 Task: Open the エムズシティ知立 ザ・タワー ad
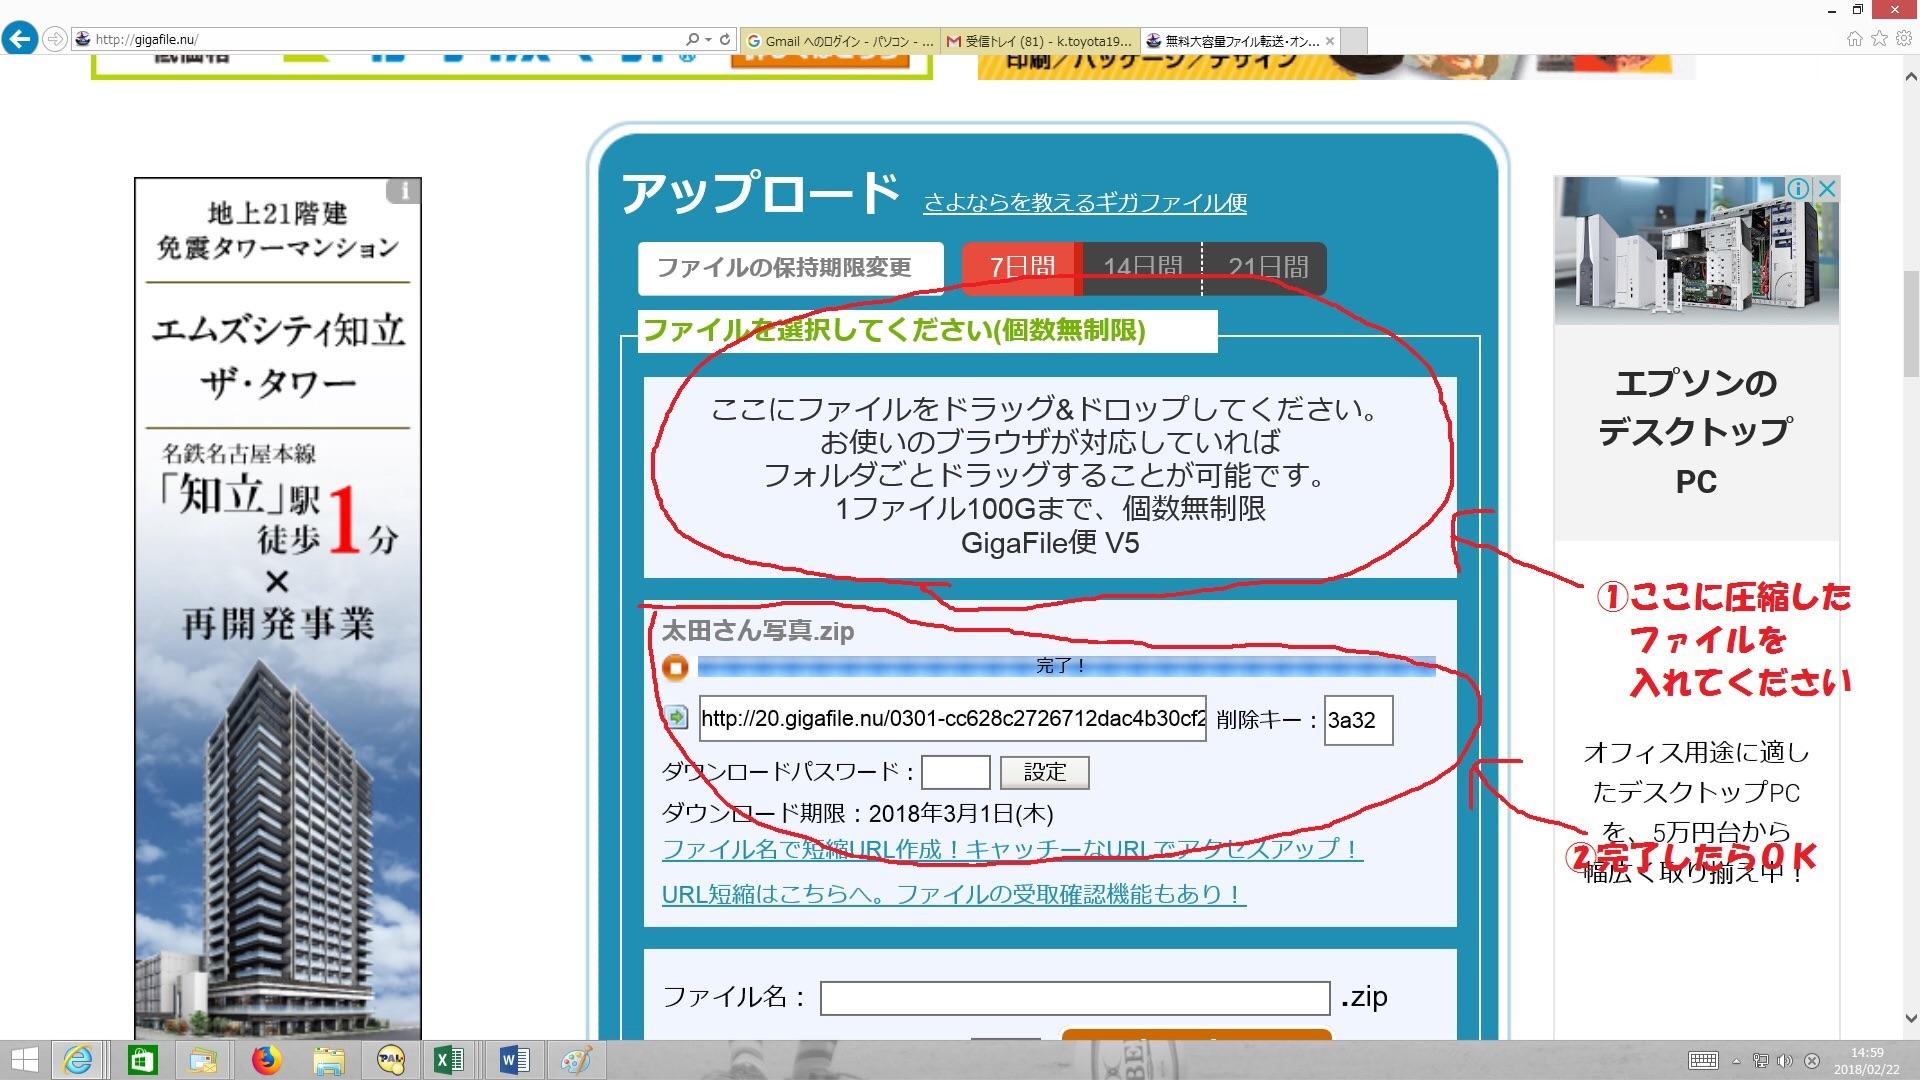coord(278,608)
